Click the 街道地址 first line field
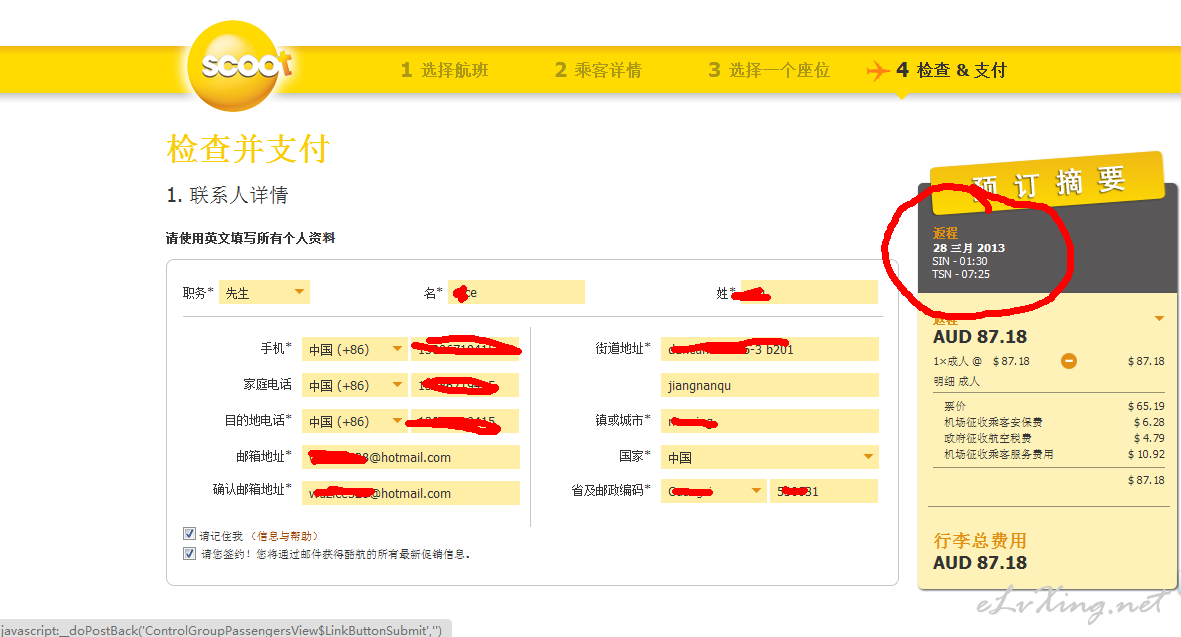1181x637 pixels. pos(770,349)
